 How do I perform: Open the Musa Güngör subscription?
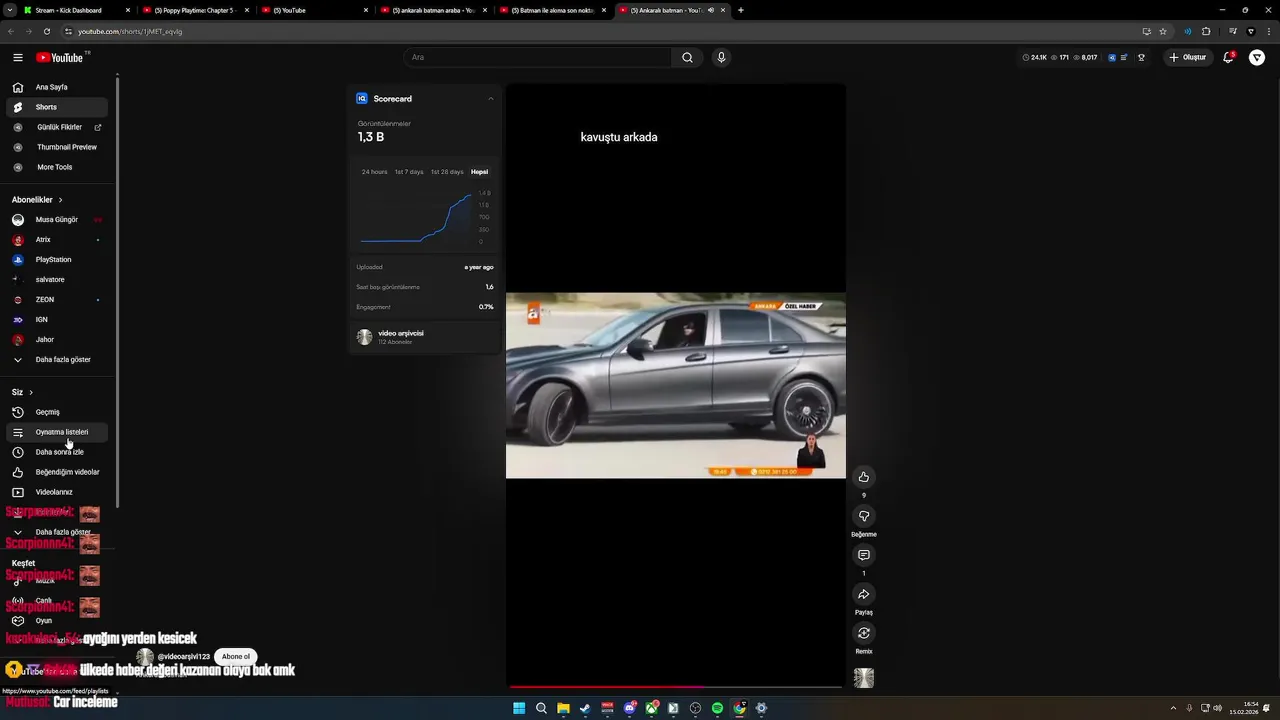coord(57,219)
